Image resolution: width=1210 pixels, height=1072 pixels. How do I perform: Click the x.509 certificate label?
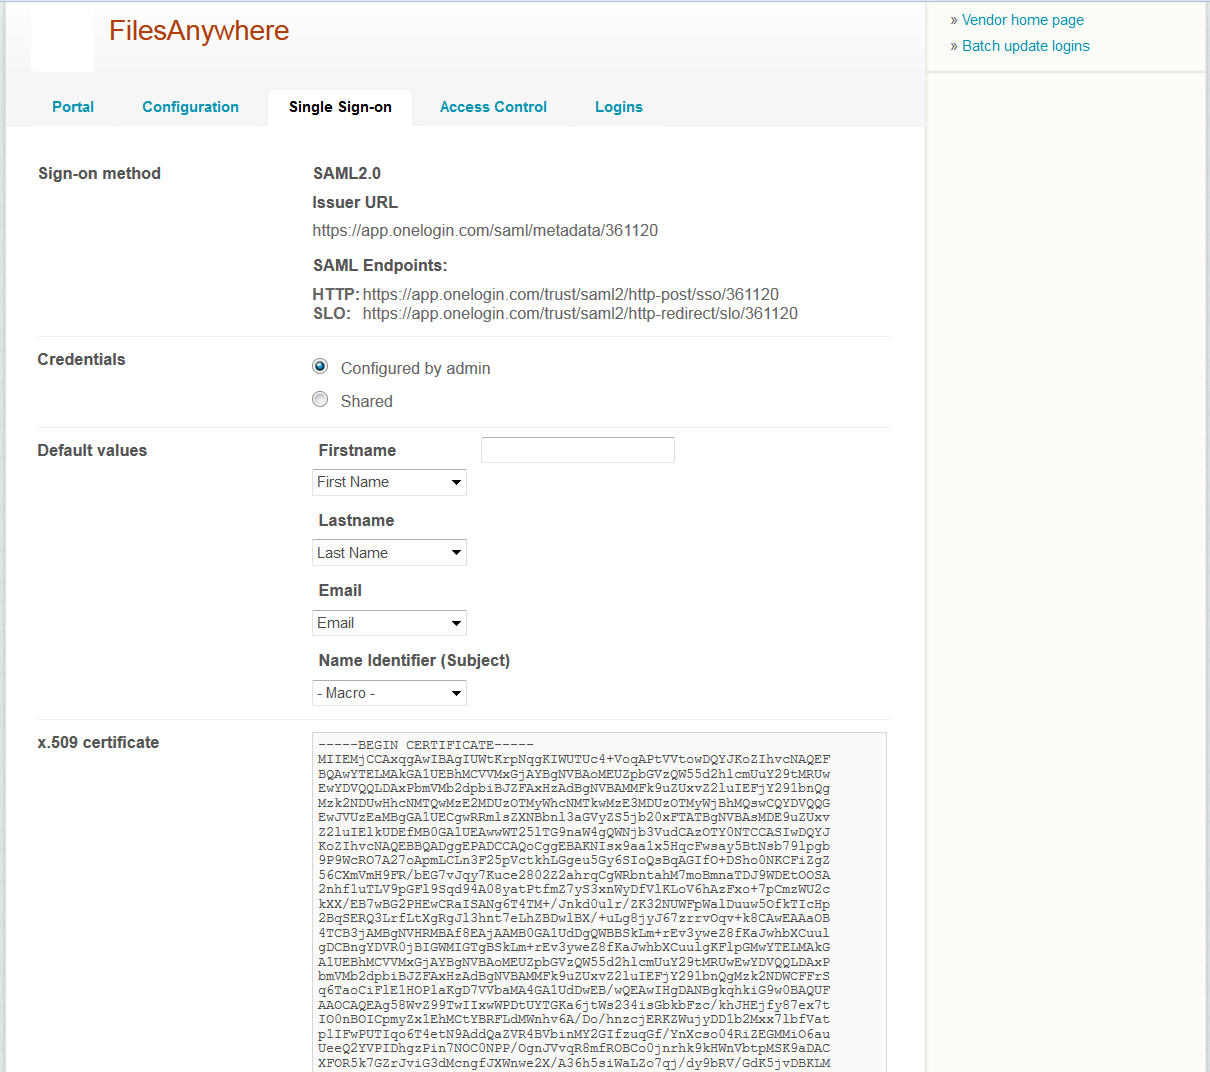coord(98,743)
